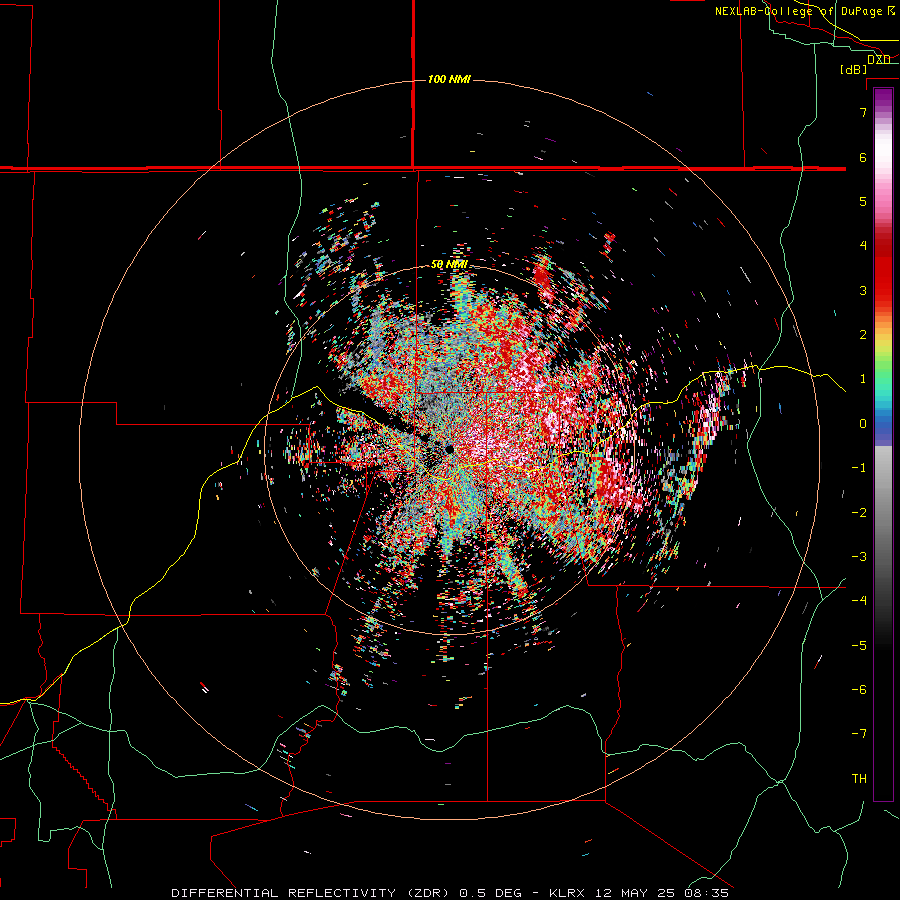This screenshot has height=900, width=900.
Task: Click the -6 tick label on scale
Action: click(x=859, y=690)
